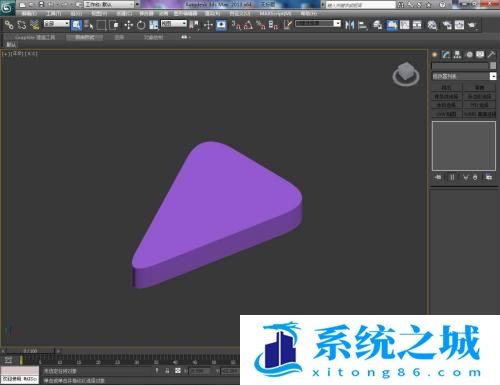Click Remove Modifier from the Stack icon

(x=475, y=177)
